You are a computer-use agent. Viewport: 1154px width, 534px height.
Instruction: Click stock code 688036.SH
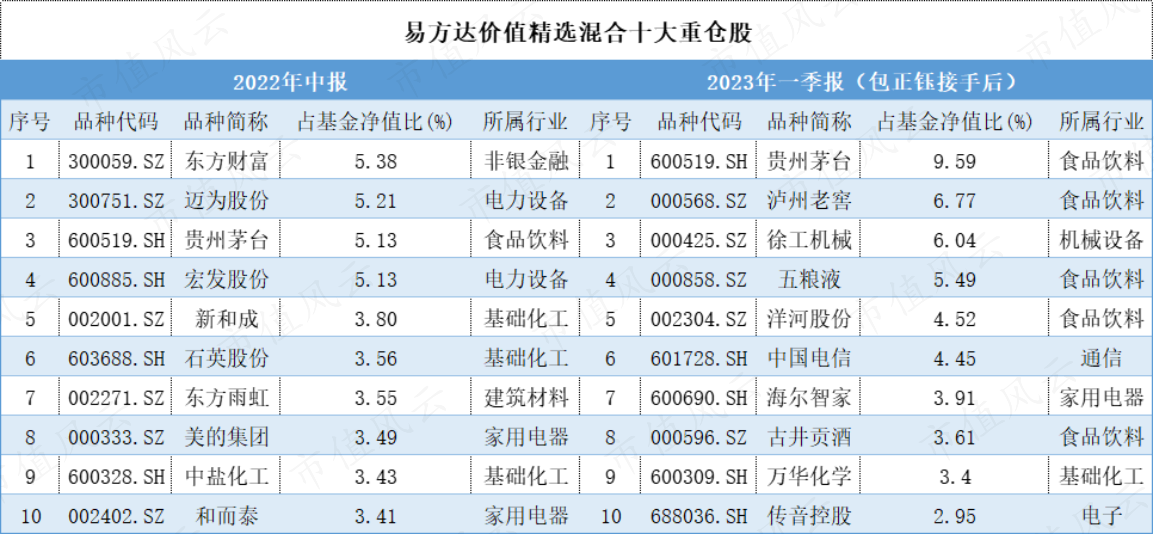coord(698,516)
